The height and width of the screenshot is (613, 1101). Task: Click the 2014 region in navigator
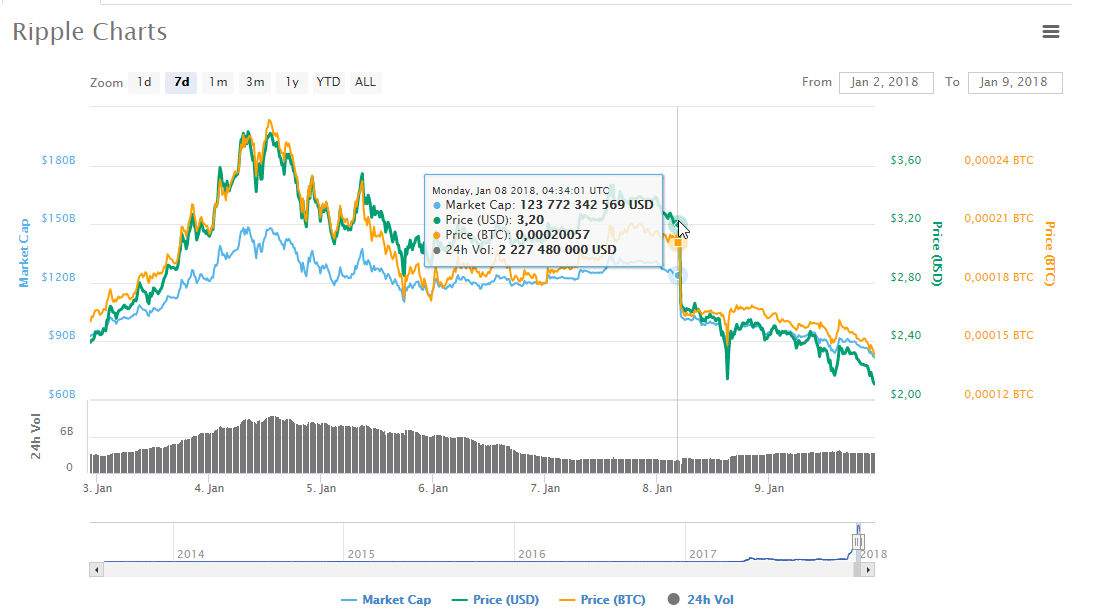pyautogui.click(x=190, y=554)
